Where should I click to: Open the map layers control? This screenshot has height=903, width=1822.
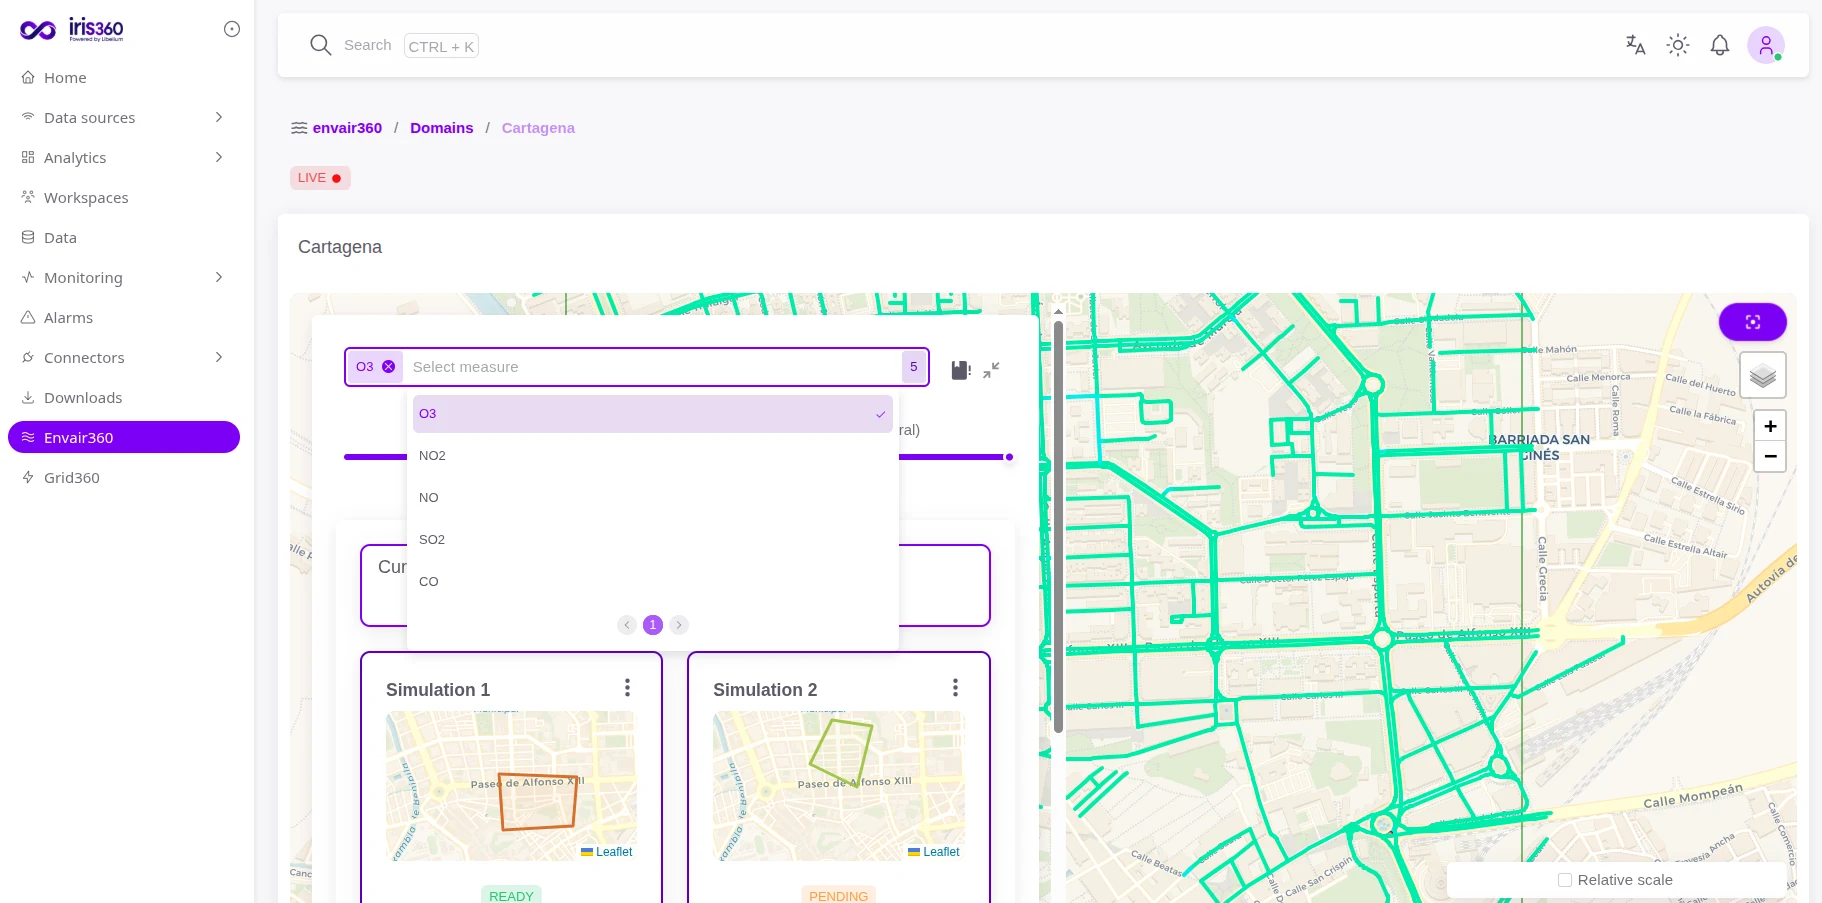click(1763, 375)
